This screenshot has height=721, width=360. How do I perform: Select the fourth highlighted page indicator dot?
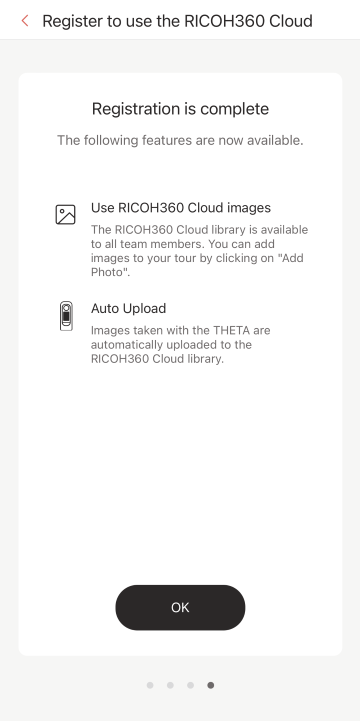[x=211, y=685]
